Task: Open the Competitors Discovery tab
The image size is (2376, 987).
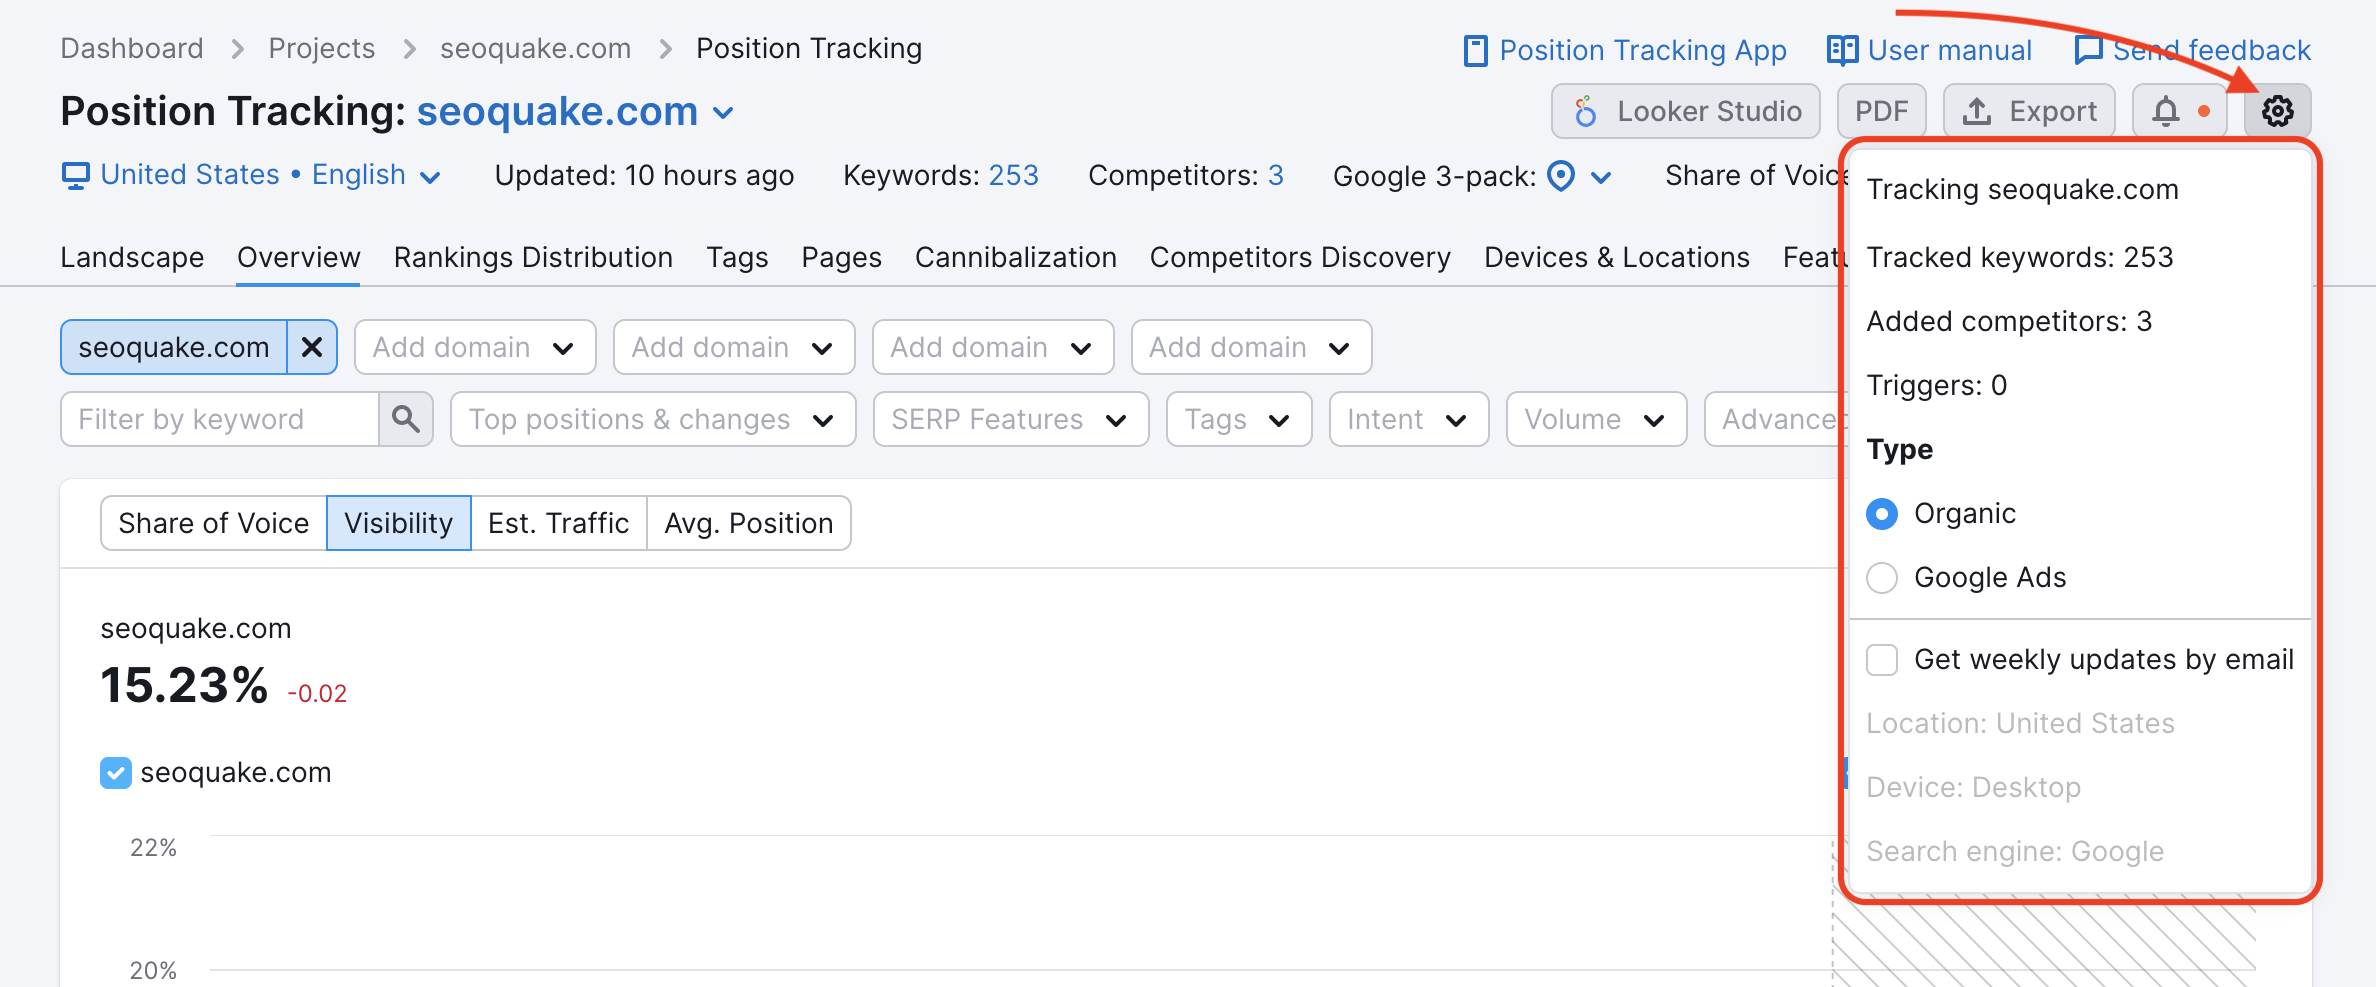Action: (1300, 258)
